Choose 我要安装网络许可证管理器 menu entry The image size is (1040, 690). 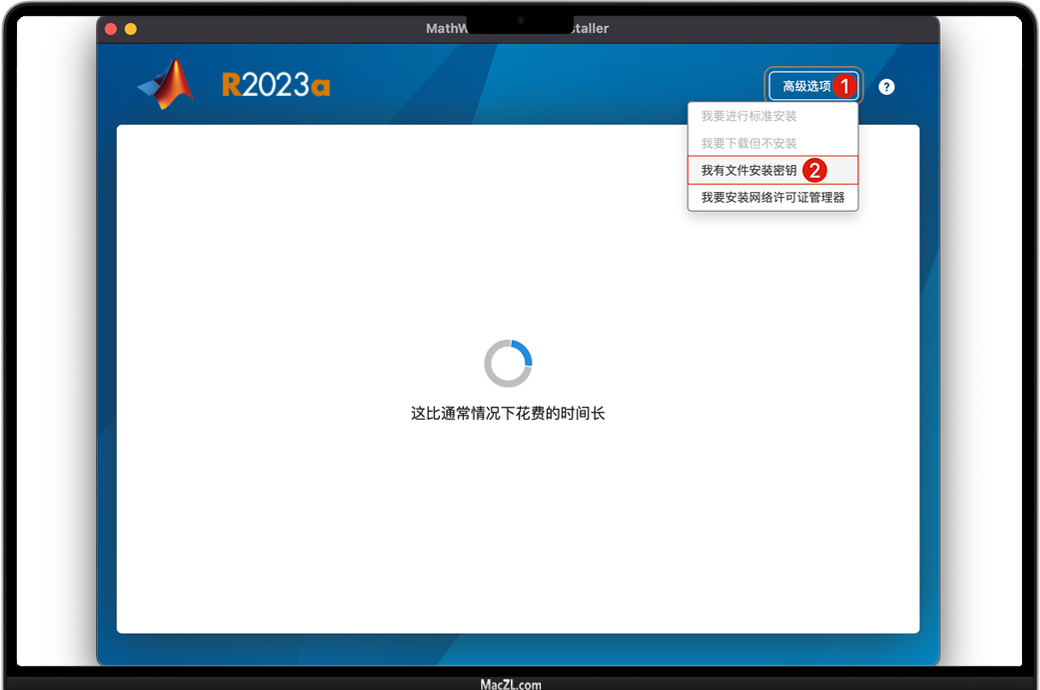pos(773,198)
